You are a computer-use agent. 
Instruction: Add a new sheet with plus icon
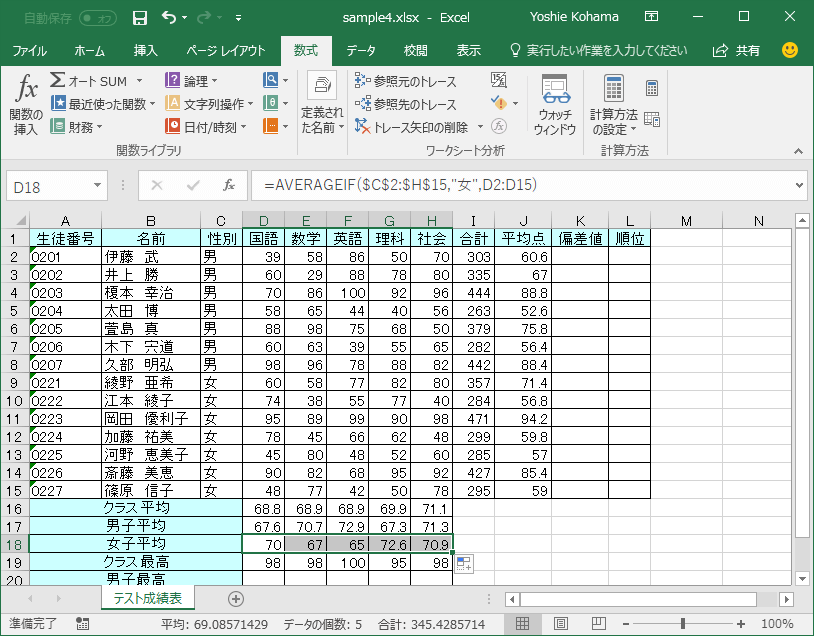point(236,599)
